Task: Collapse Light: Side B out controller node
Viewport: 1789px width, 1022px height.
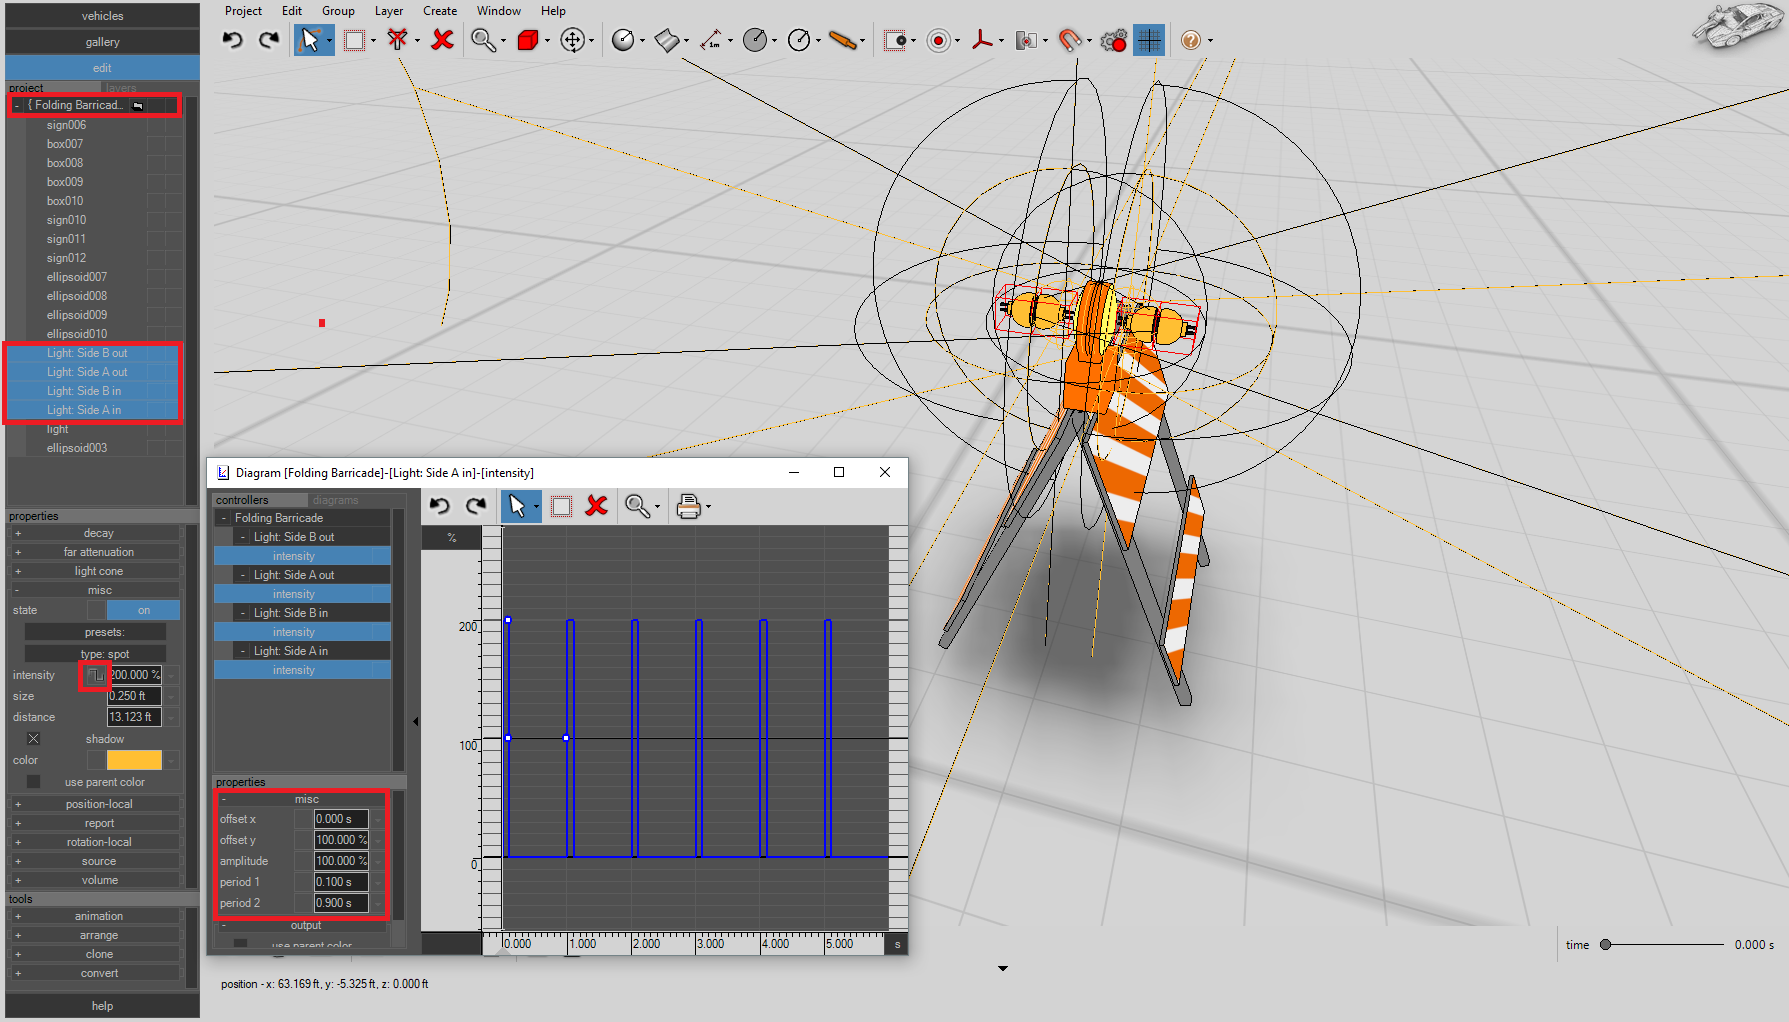Action: coord(243,537)
